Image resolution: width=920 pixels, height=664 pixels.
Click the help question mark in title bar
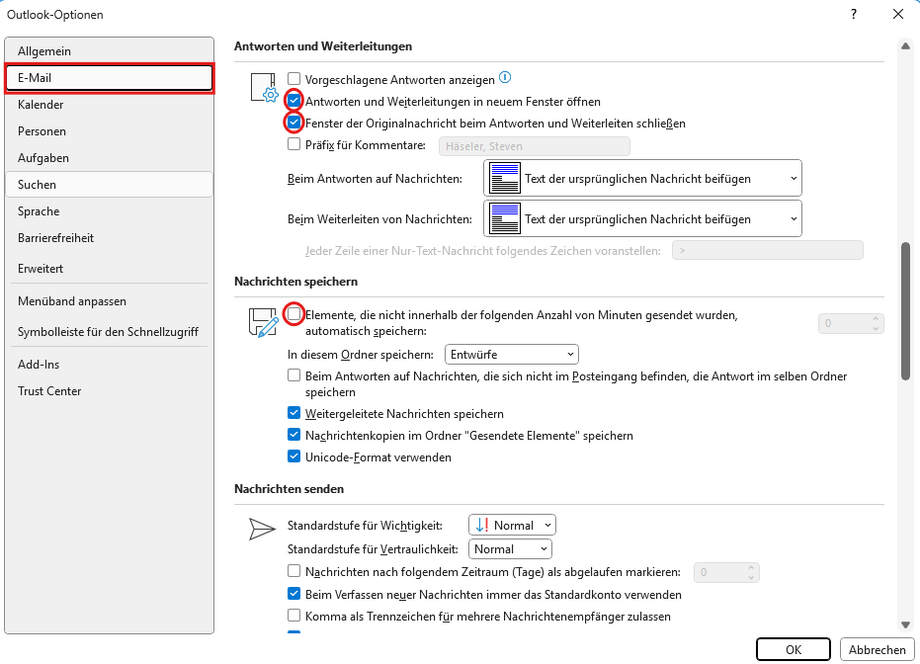(x=854, y=14)
